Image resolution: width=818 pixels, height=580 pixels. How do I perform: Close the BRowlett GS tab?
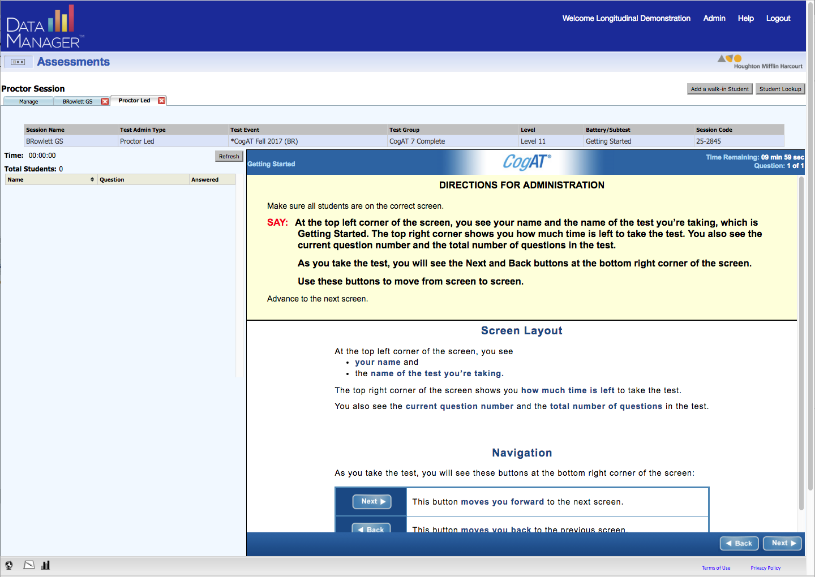pyautogui.click(x=105, y=102)
